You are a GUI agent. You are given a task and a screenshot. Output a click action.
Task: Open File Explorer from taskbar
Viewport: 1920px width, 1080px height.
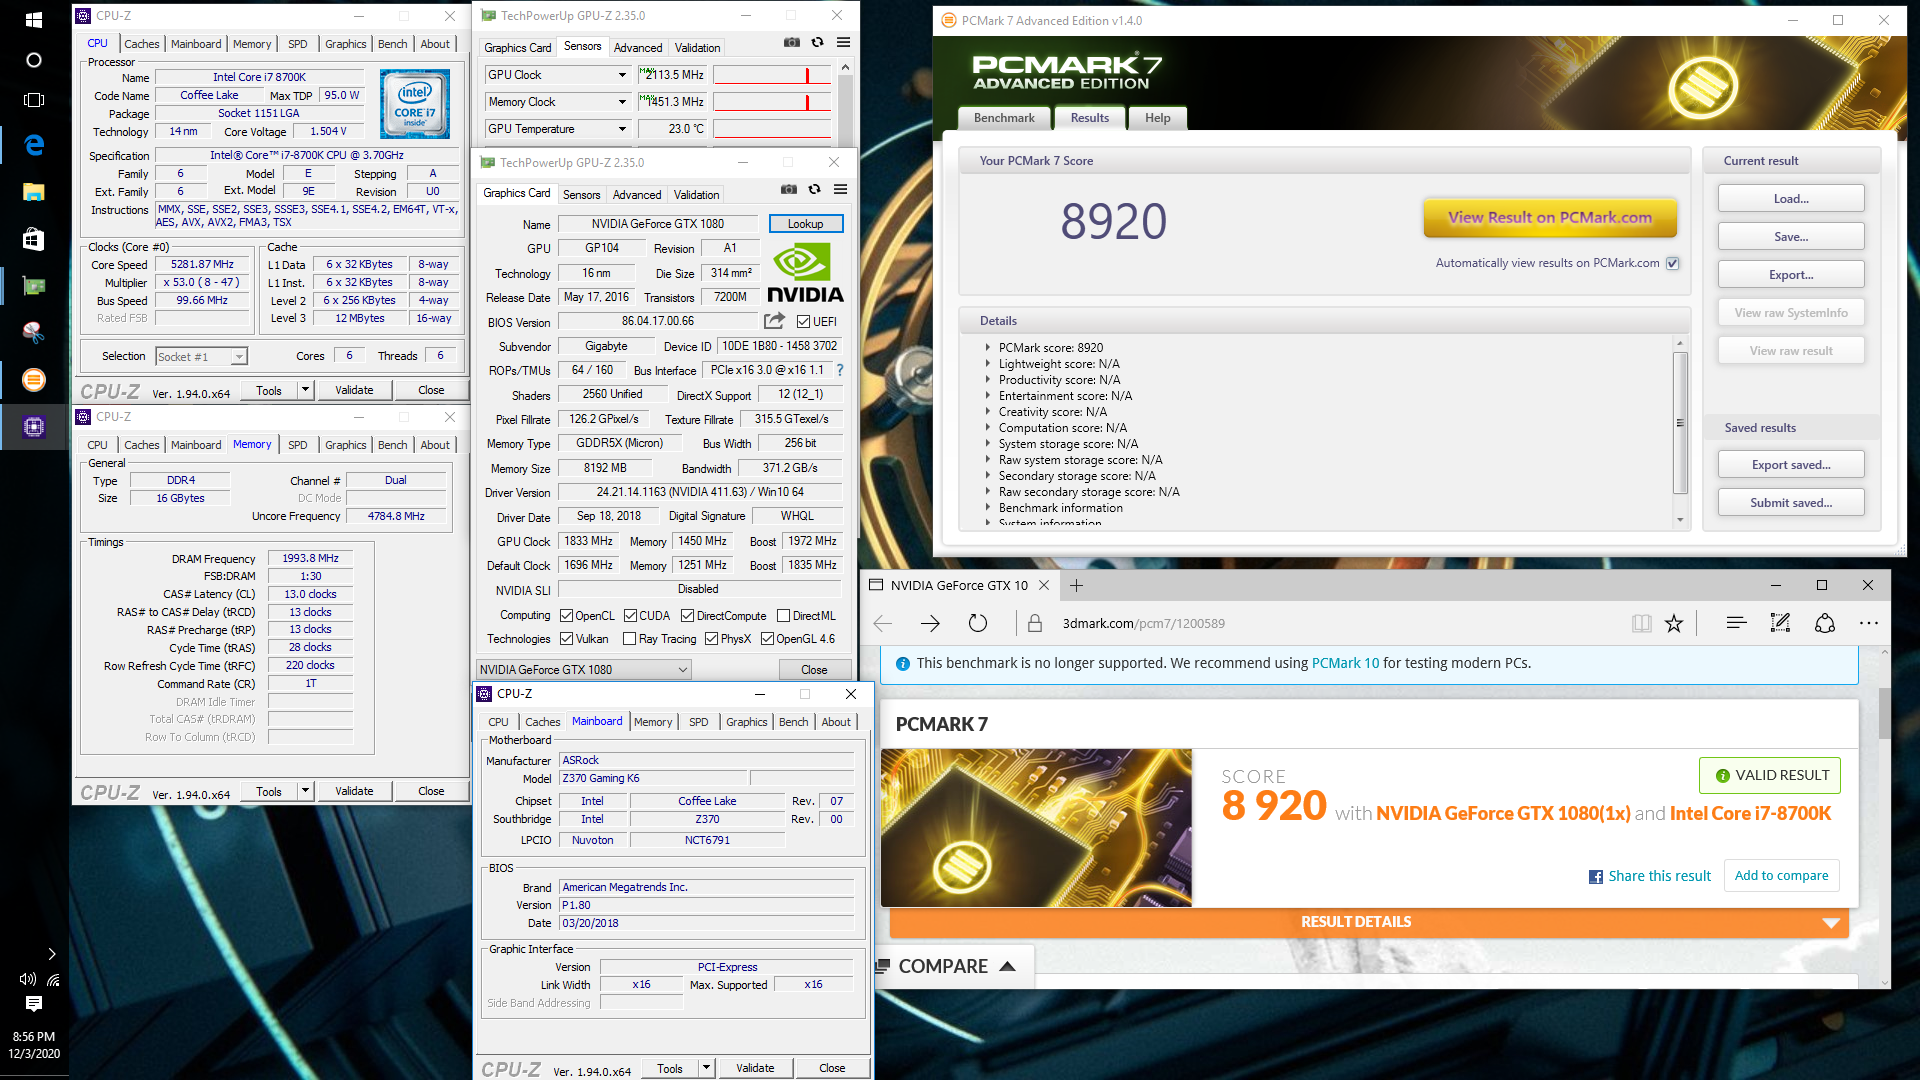click(33, 192)
